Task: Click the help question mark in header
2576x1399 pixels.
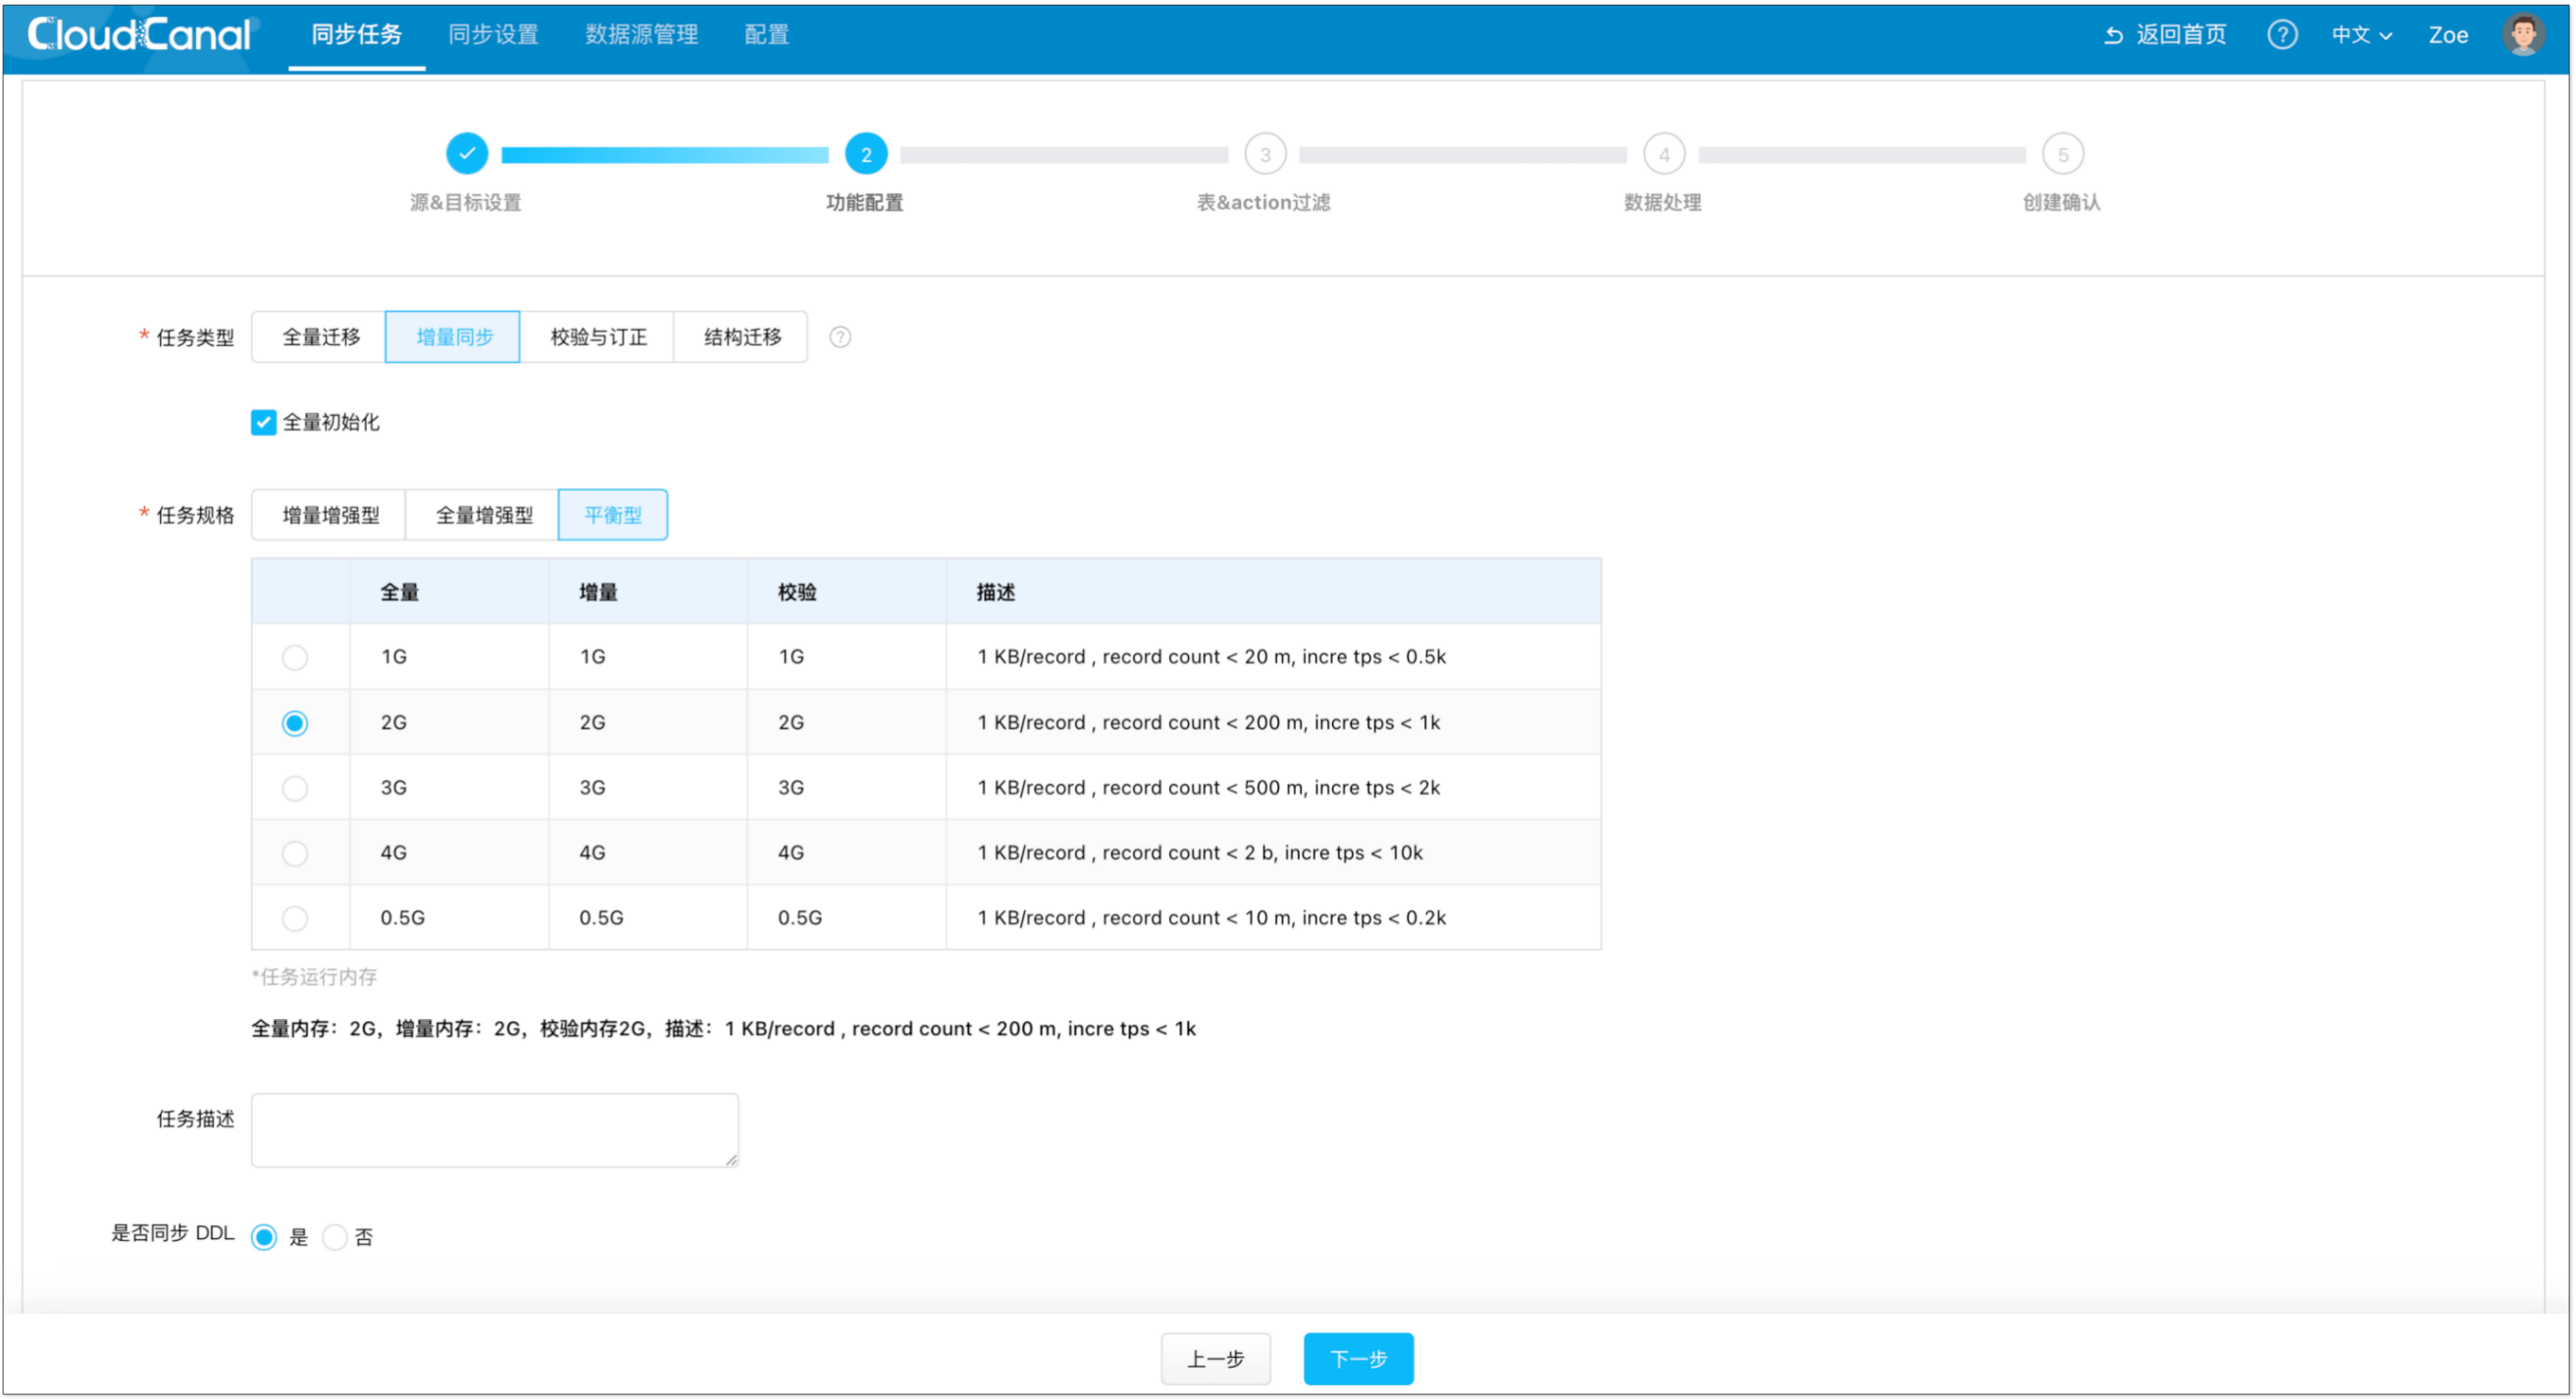Action: tap(2281, 35)
